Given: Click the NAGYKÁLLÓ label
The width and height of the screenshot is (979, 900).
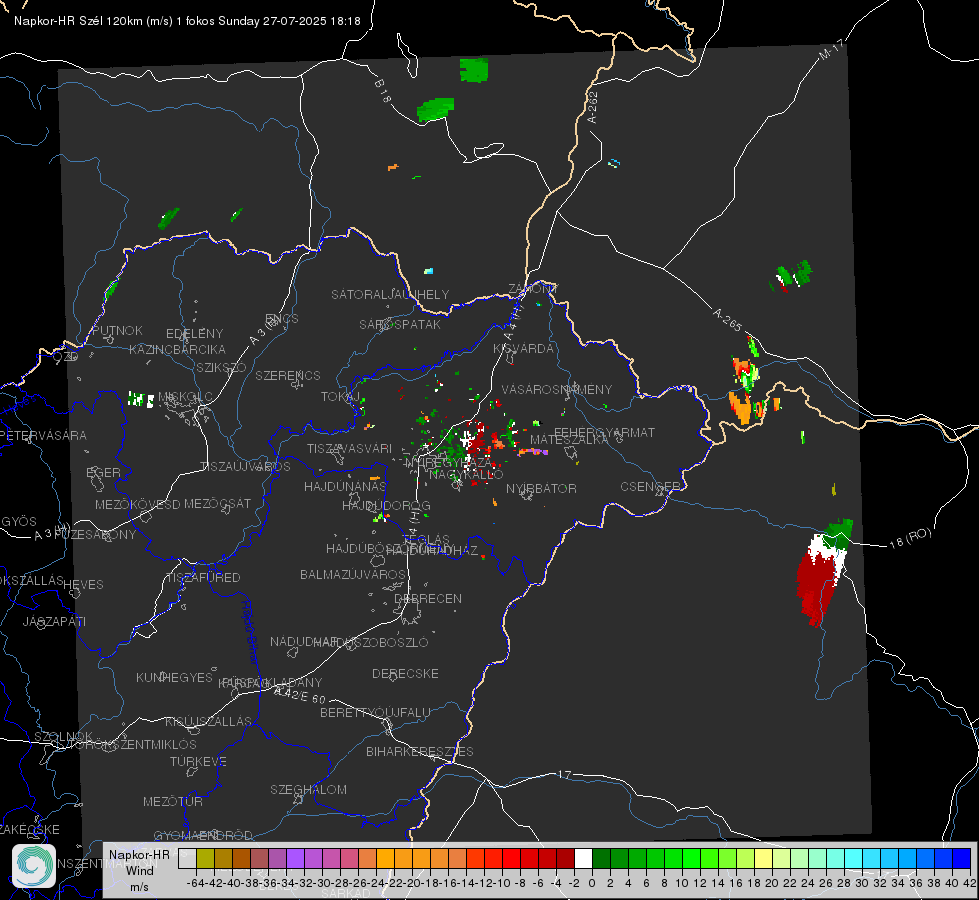Looking at the screenshot, I should [466, 474].
